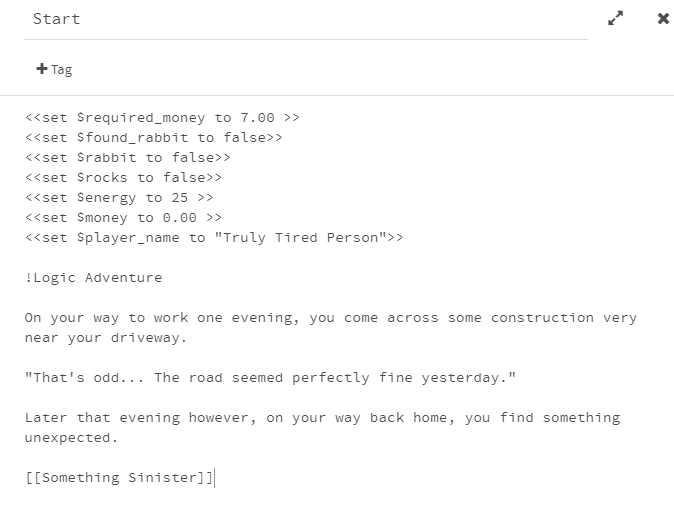The width and height of the screenshot is (674, 507).
Task: Add a tag with the +Tag button
Action: pyautogui.click(x=54, y=69)
